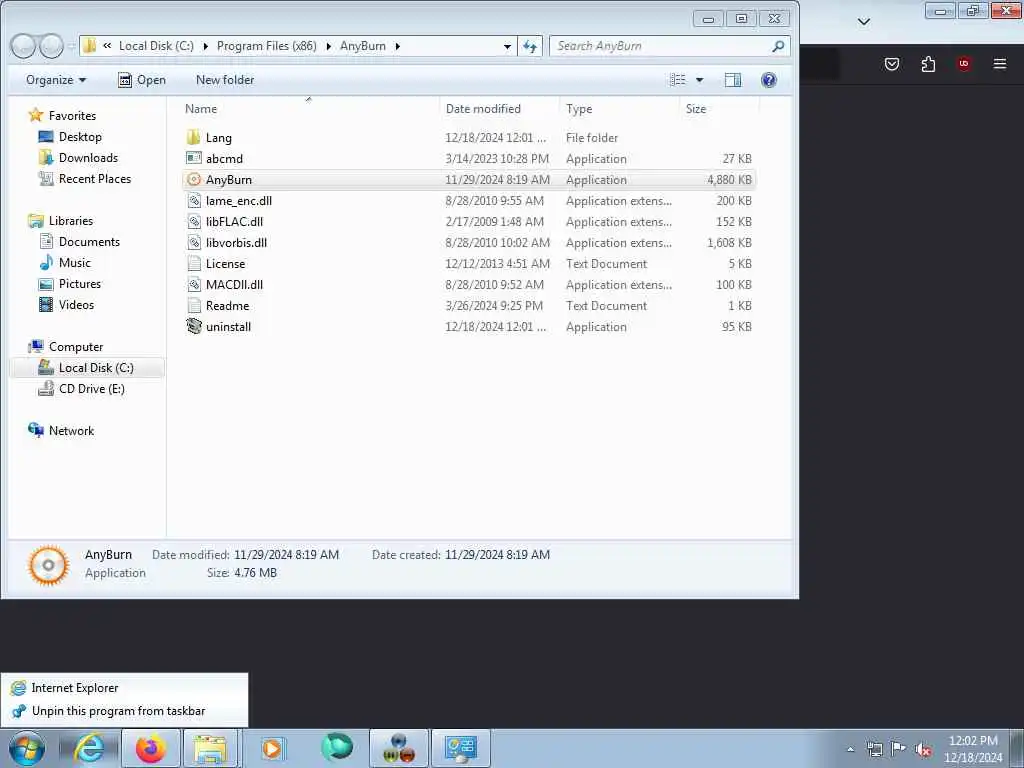Navigate to Local Disk (C:) breadcrumb

click(x=156, y=46)
